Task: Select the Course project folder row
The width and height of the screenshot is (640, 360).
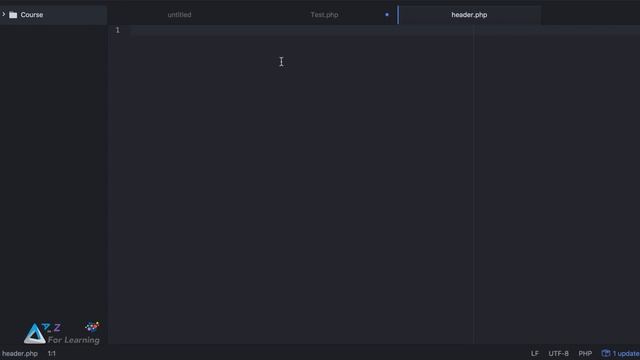Action: tap(53, 15)
